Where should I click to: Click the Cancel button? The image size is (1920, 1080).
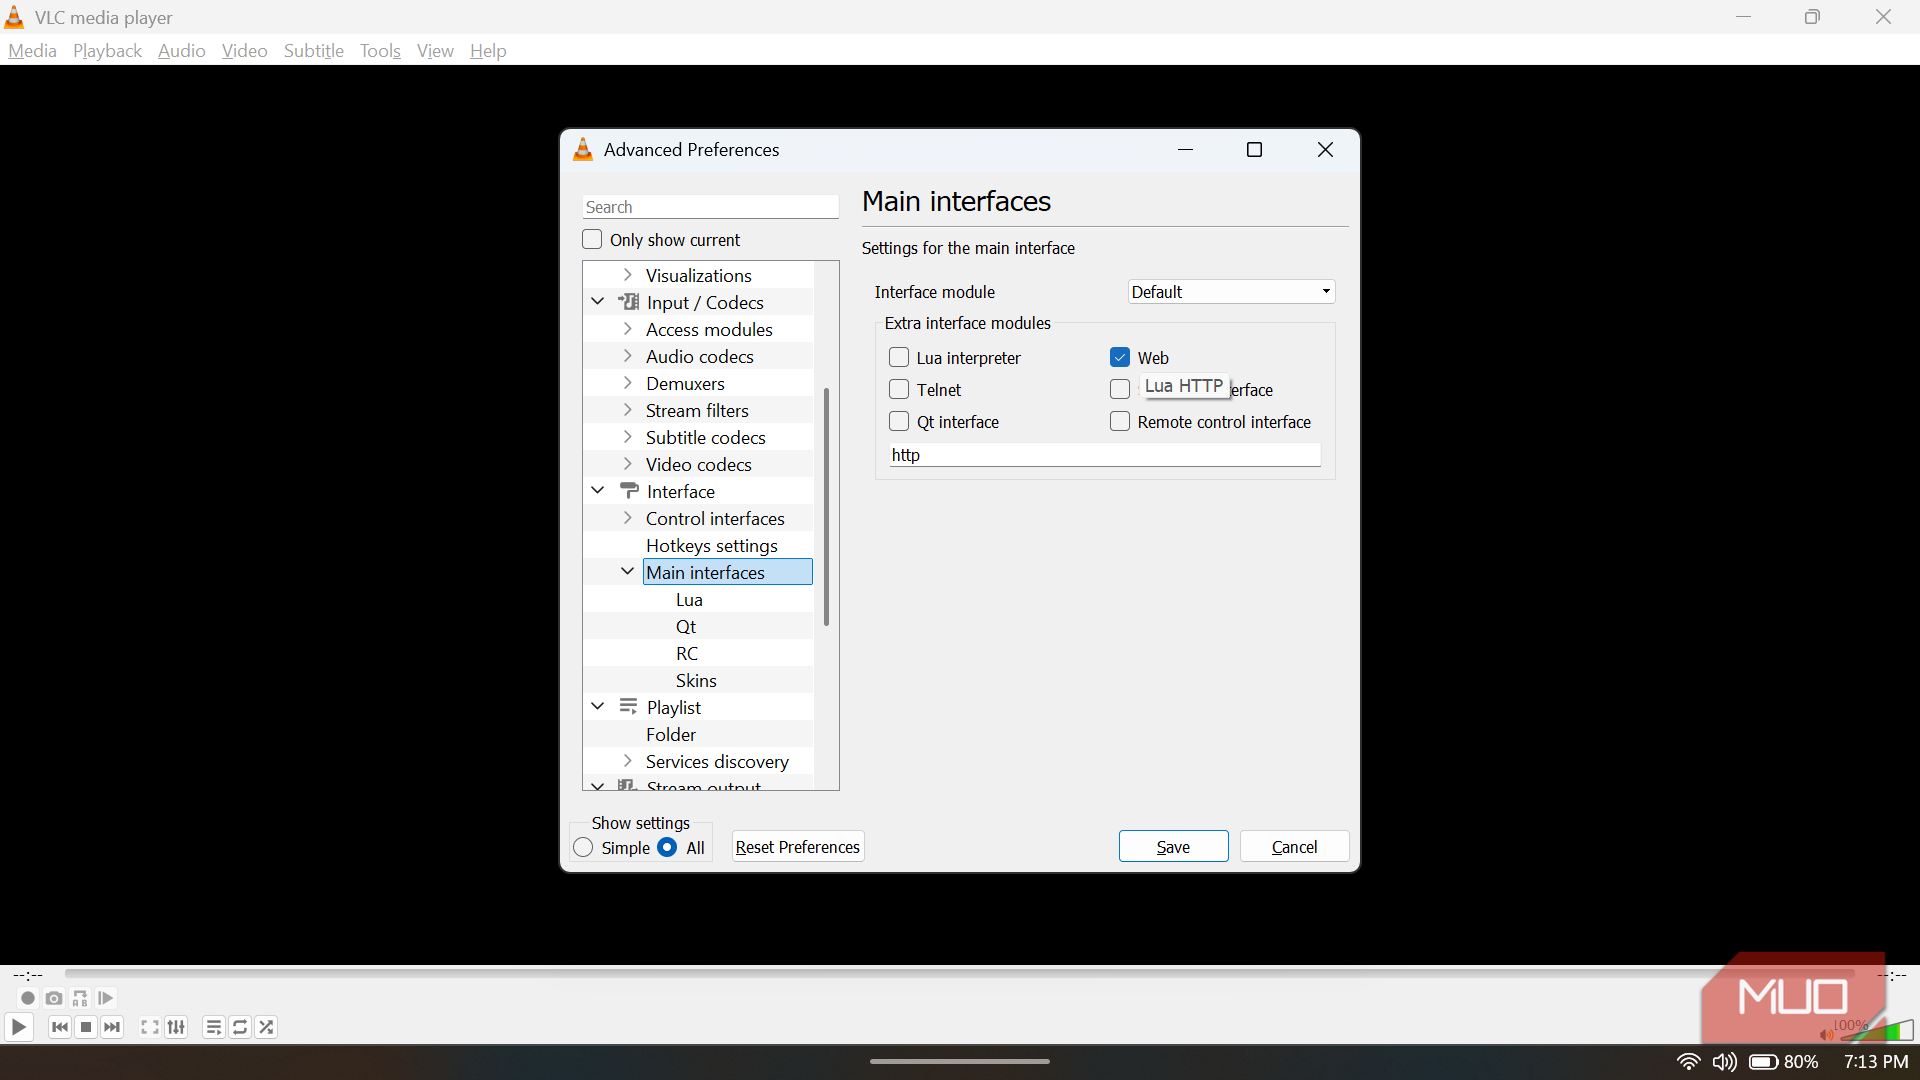(x=1294, y=847)
